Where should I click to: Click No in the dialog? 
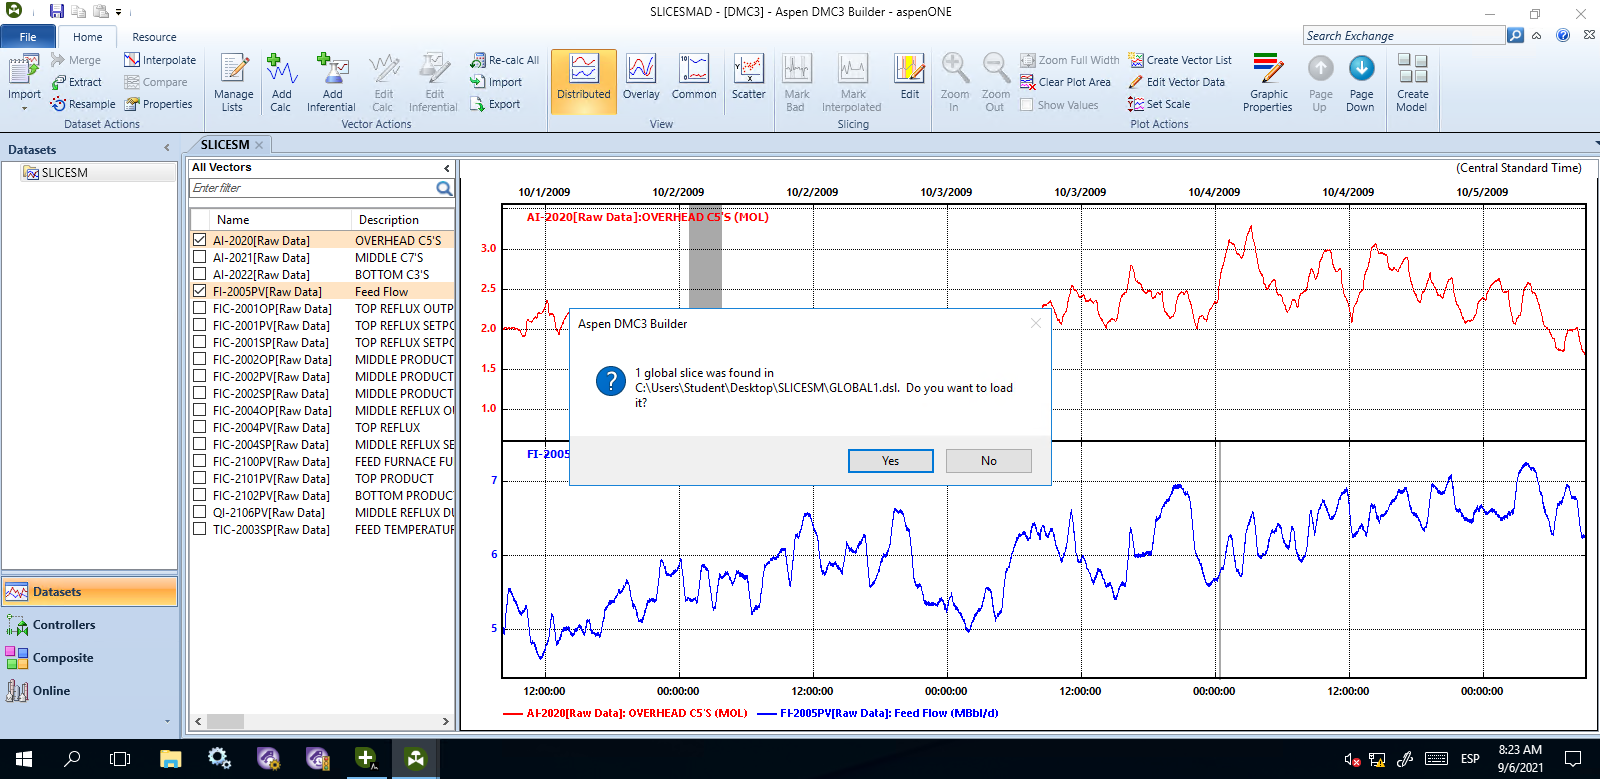pos(988,461)
